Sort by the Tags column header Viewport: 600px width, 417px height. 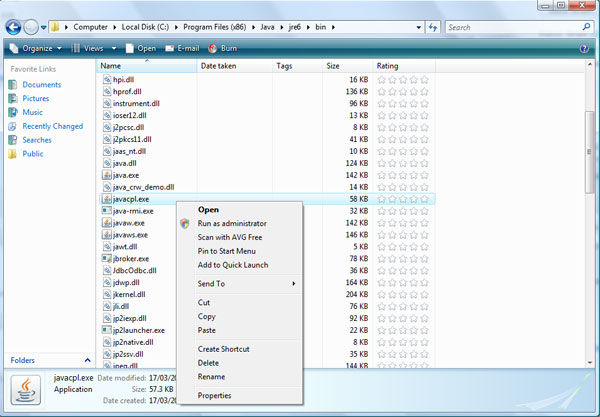tap(297, 66)
